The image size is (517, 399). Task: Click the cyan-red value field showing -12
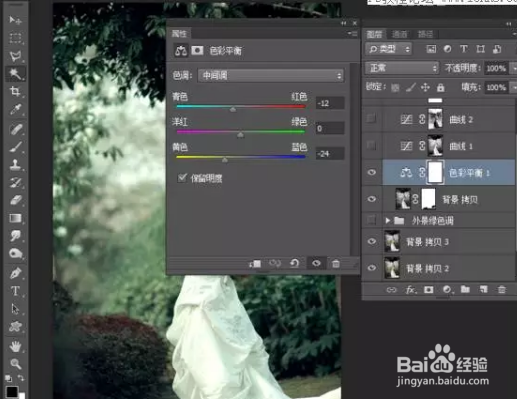coord(330,103)
